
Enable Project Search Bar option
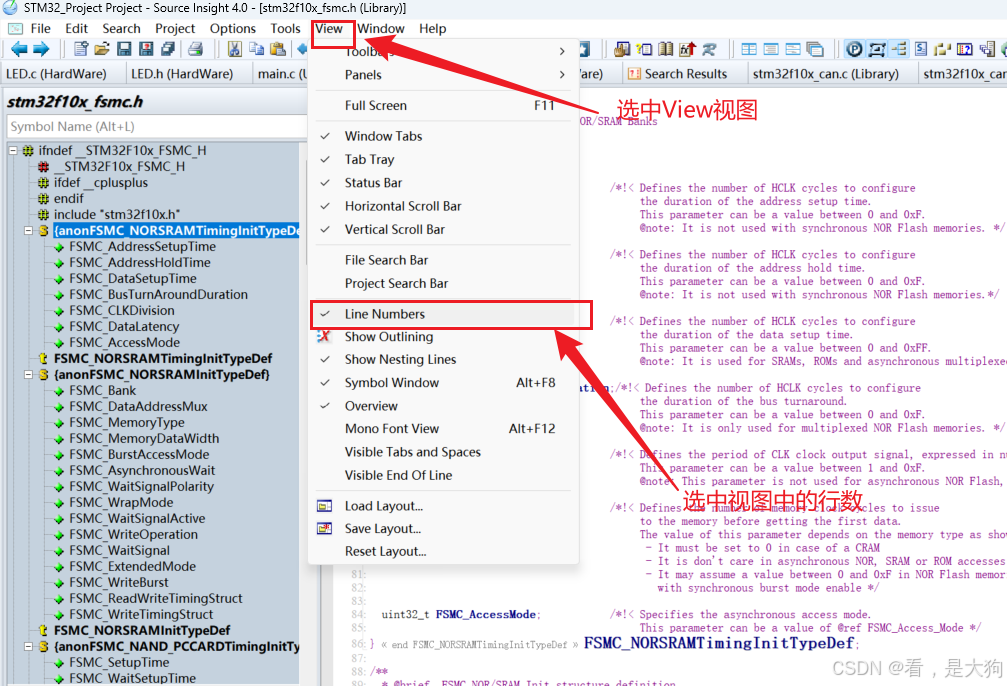point(444,283)
